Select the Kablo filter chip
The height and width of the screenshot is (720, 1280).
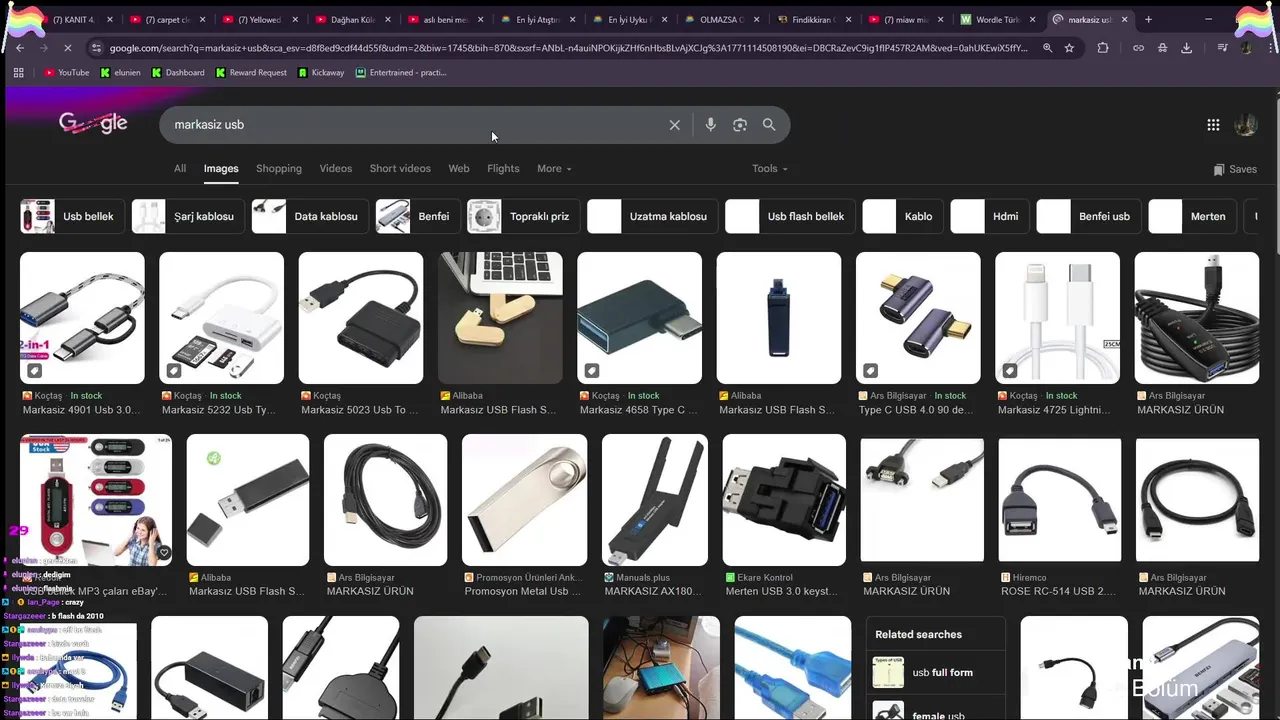(x=902, y=216)
